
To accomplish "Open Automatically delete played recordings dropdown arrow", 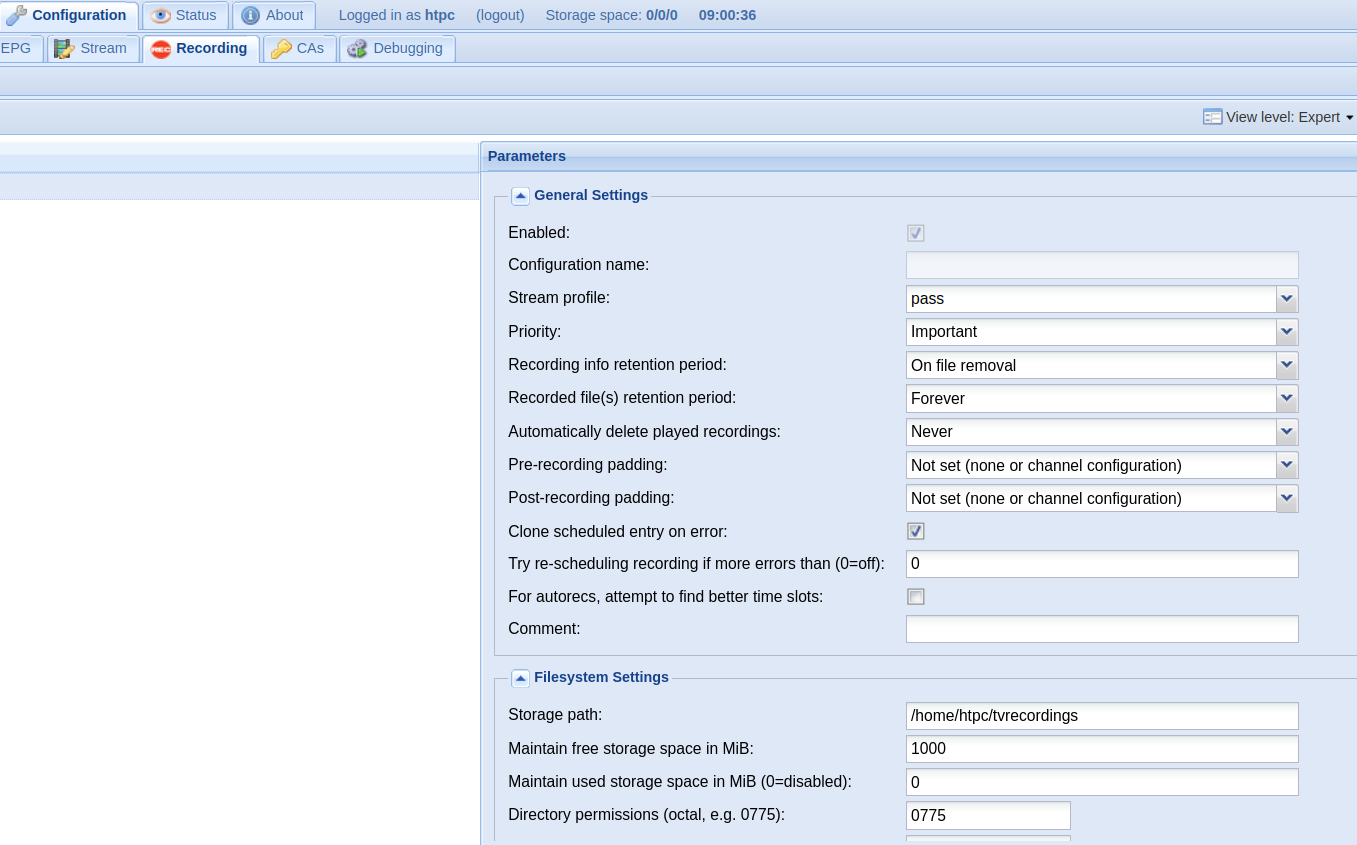I will coord(1287,432).
